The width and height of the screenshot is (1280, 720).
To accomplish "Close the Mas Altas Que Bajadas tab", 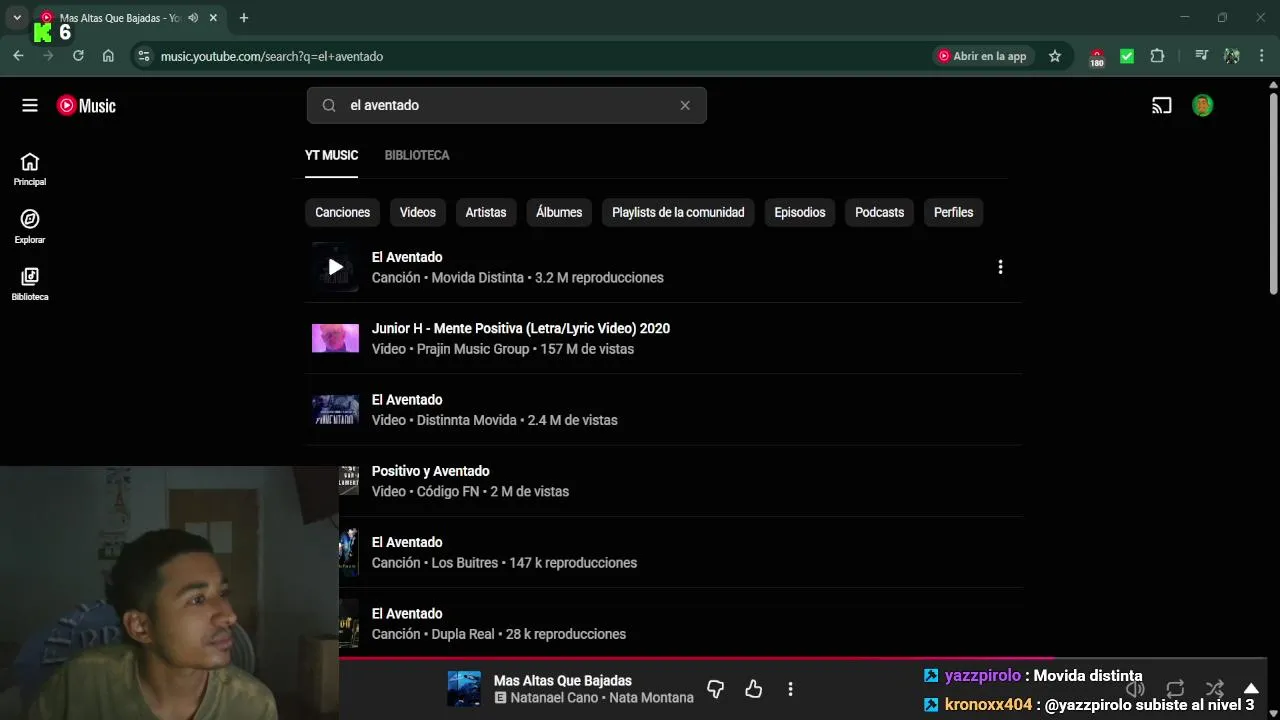I will click(x=213, y=18).
